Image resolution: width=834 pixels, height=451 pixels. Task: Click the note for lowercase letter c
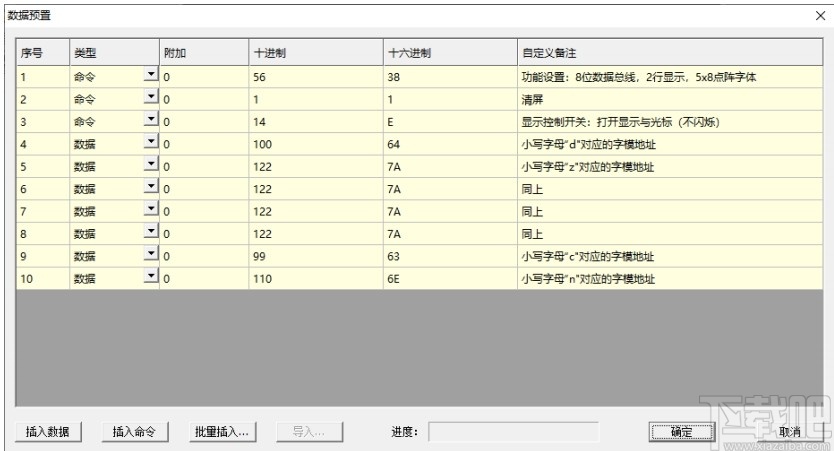pos(670,256)
